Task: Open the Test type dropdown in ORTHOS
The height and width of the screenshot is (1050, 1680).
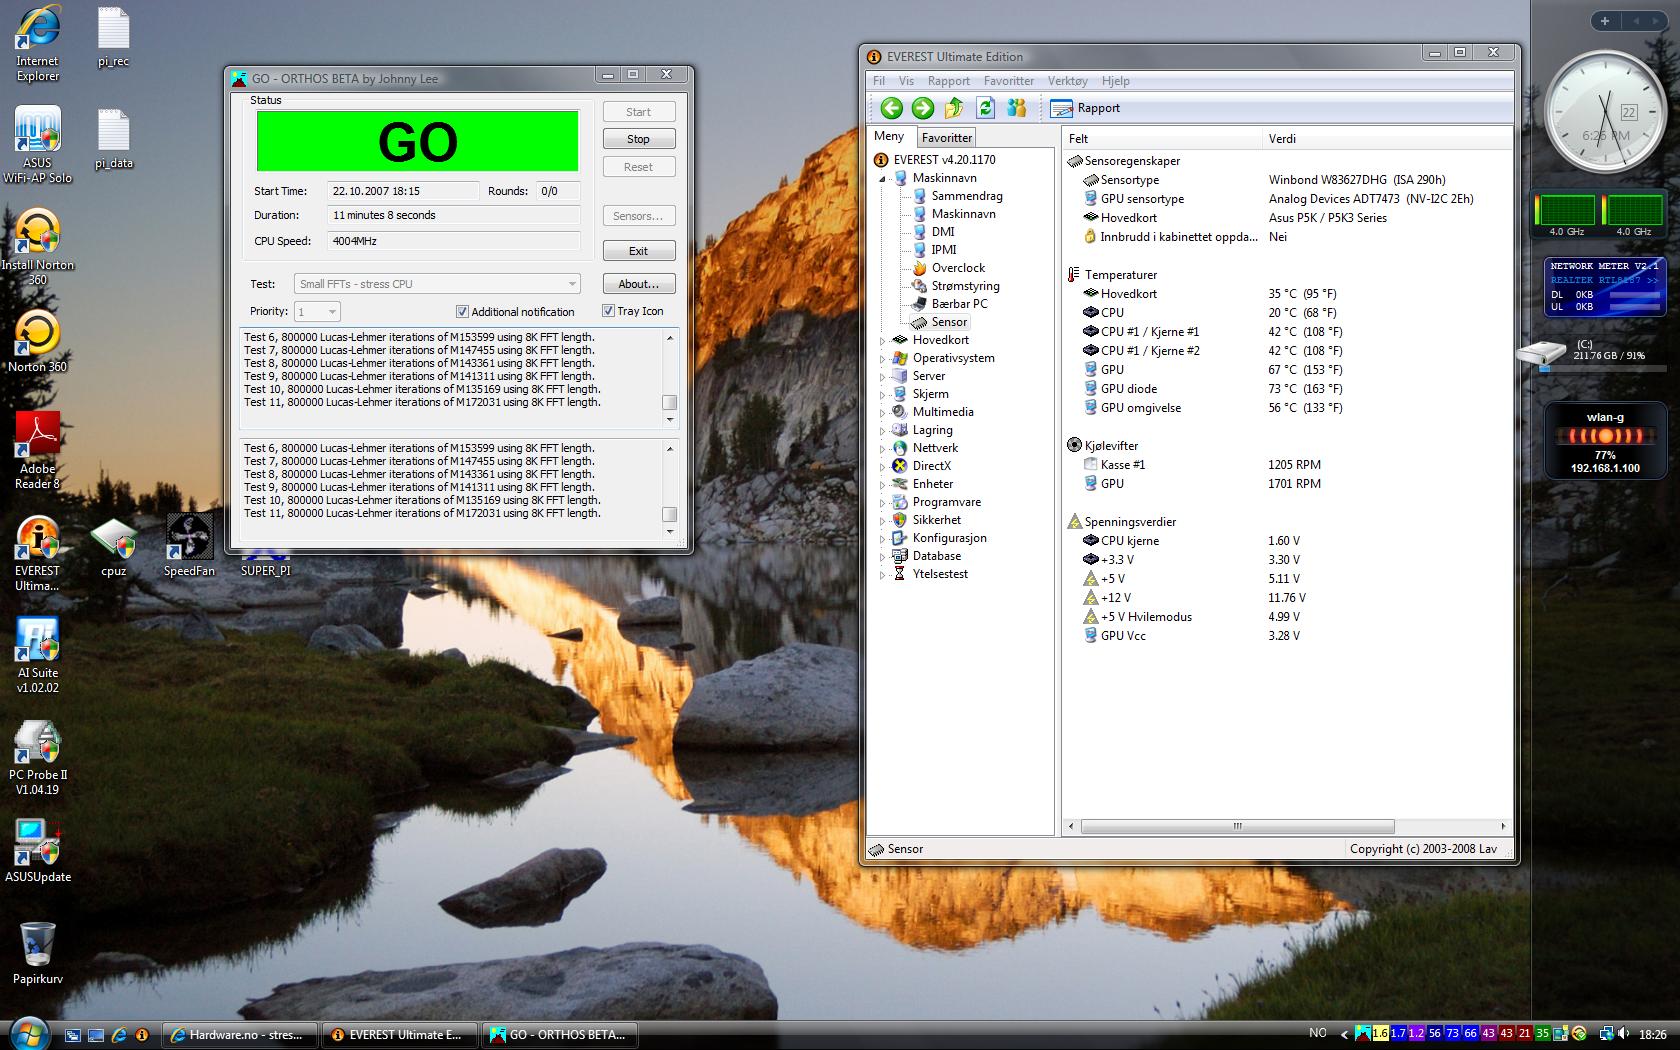Action: pos(437,284)
